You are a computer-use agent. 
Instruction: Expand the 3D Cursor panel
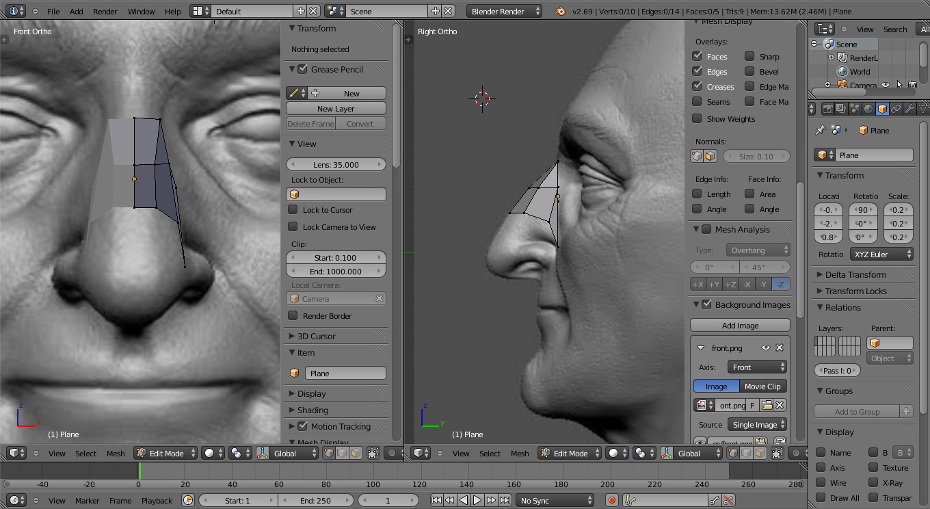tap(291, 336)
